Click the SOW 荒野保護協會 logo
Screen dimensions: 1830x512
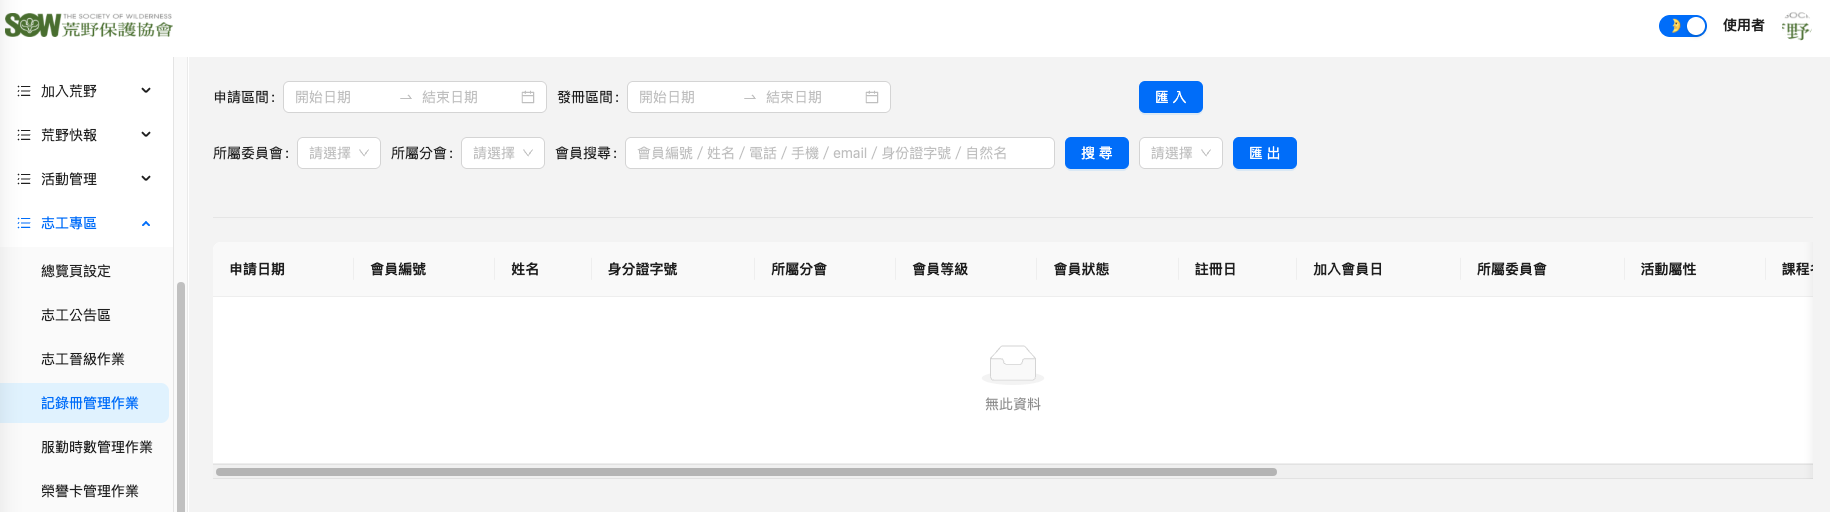click(x=88, y=25)
